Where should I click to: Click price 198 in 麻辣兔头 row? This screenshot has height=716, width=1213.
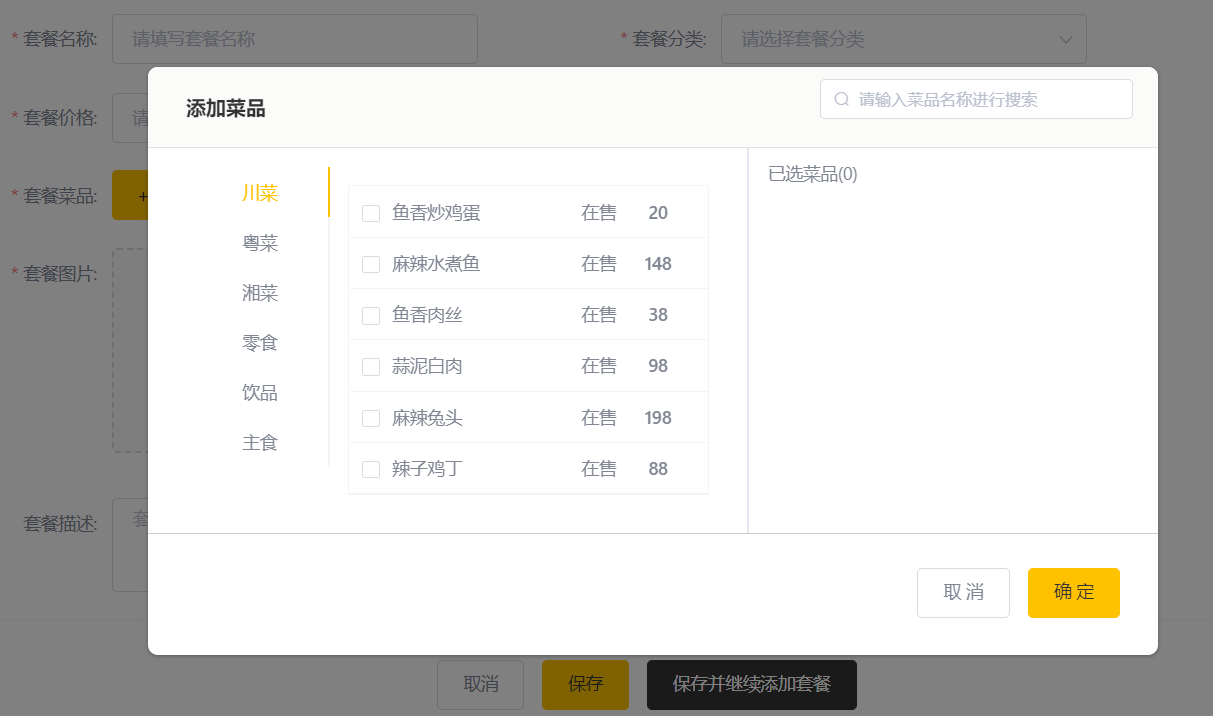click(x=658, y=418)
